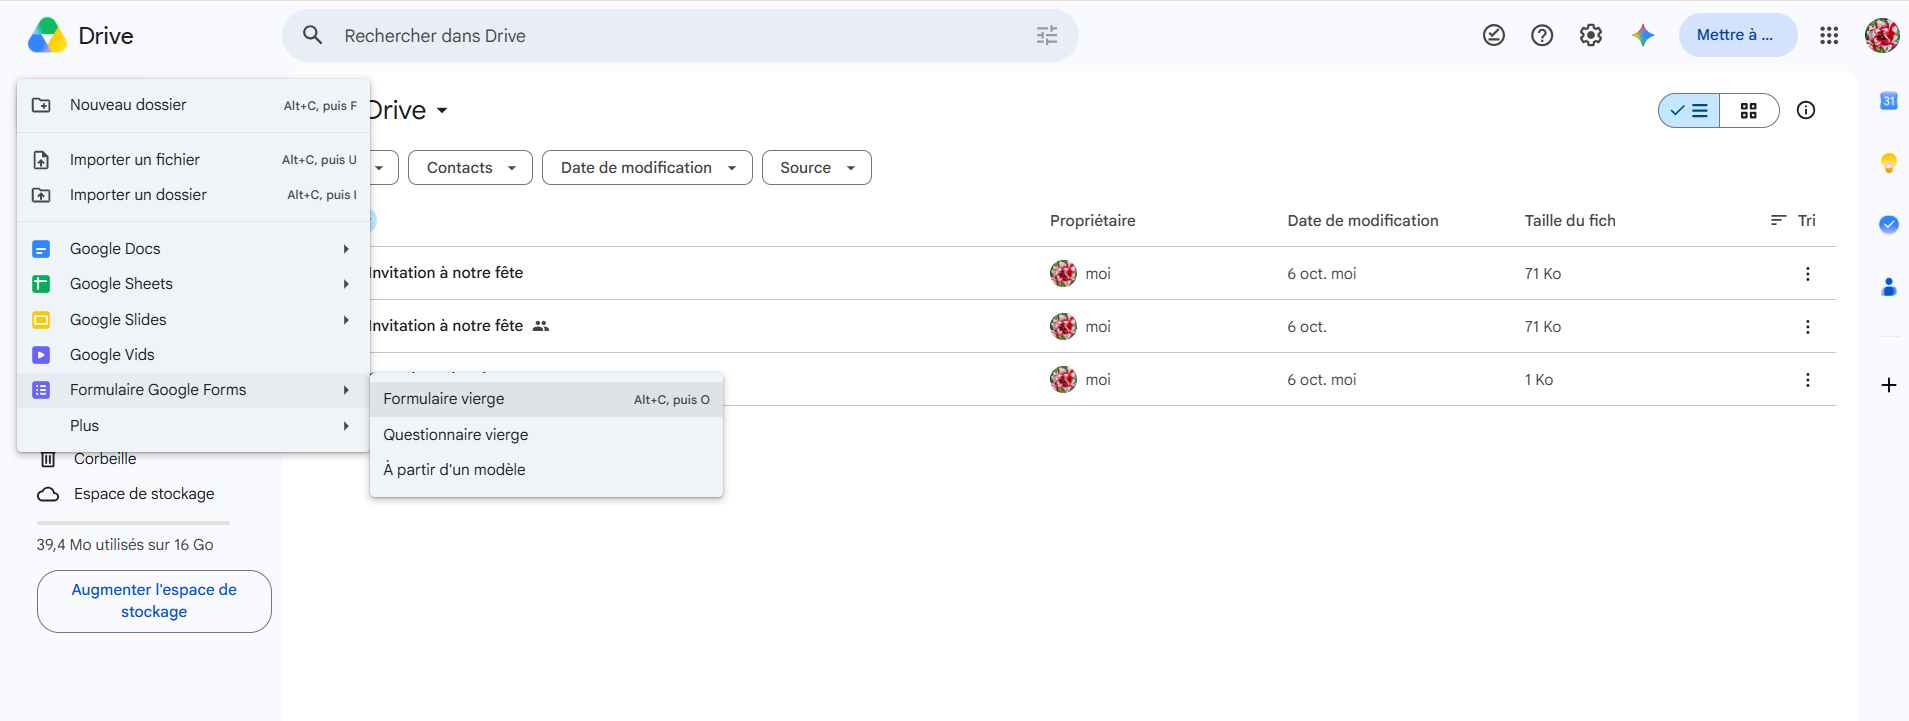Expand the Google Slides submenu arrow
Viewport: 1909px width, 721px height.
point(346,320)
